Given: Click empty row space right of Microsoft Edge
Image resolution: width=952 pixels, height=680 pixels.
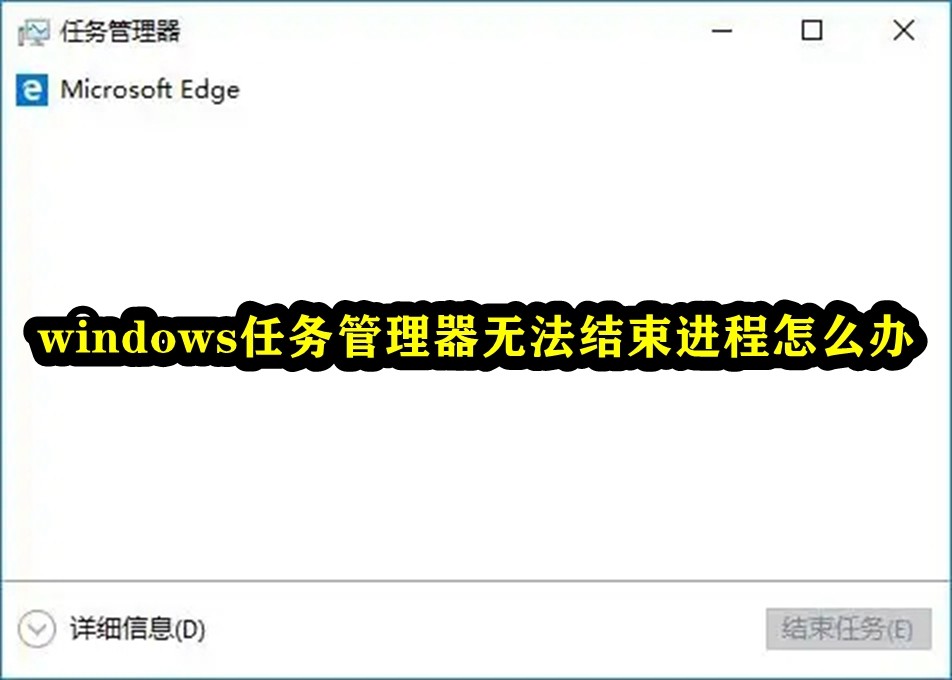Looking at the screenshot, I should [595, 90].
